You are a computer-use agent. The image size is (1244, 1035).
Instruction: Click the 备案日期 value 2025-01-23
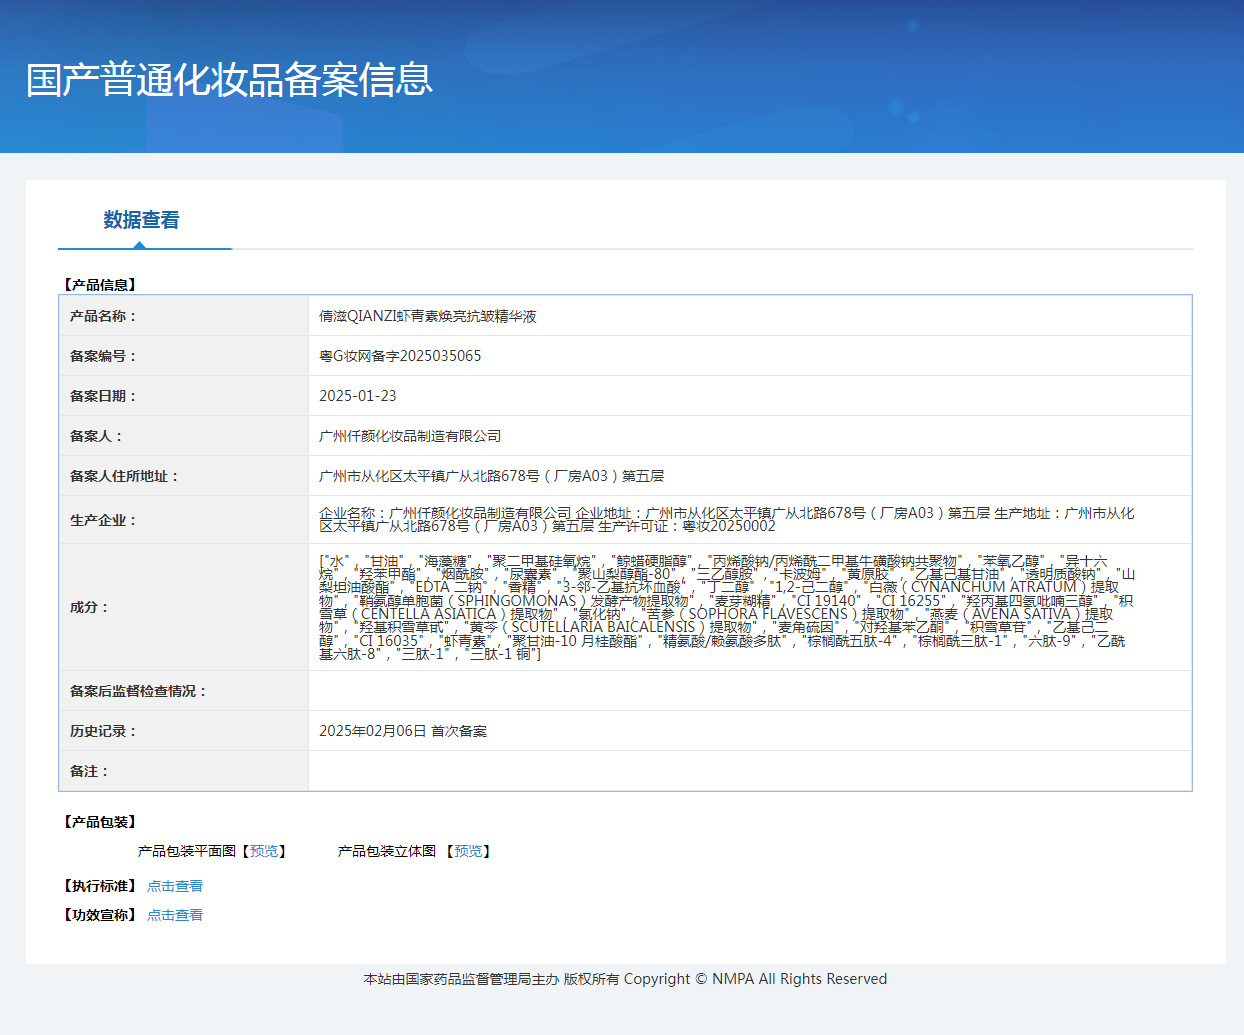click(x=358, y=396)
